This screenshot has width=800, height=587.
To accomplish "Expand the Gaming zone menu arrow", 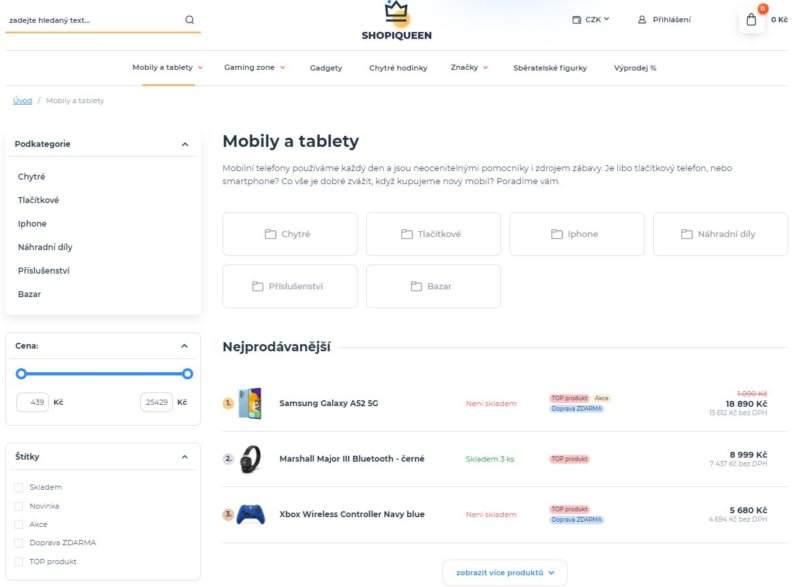I will click(282, 68).
